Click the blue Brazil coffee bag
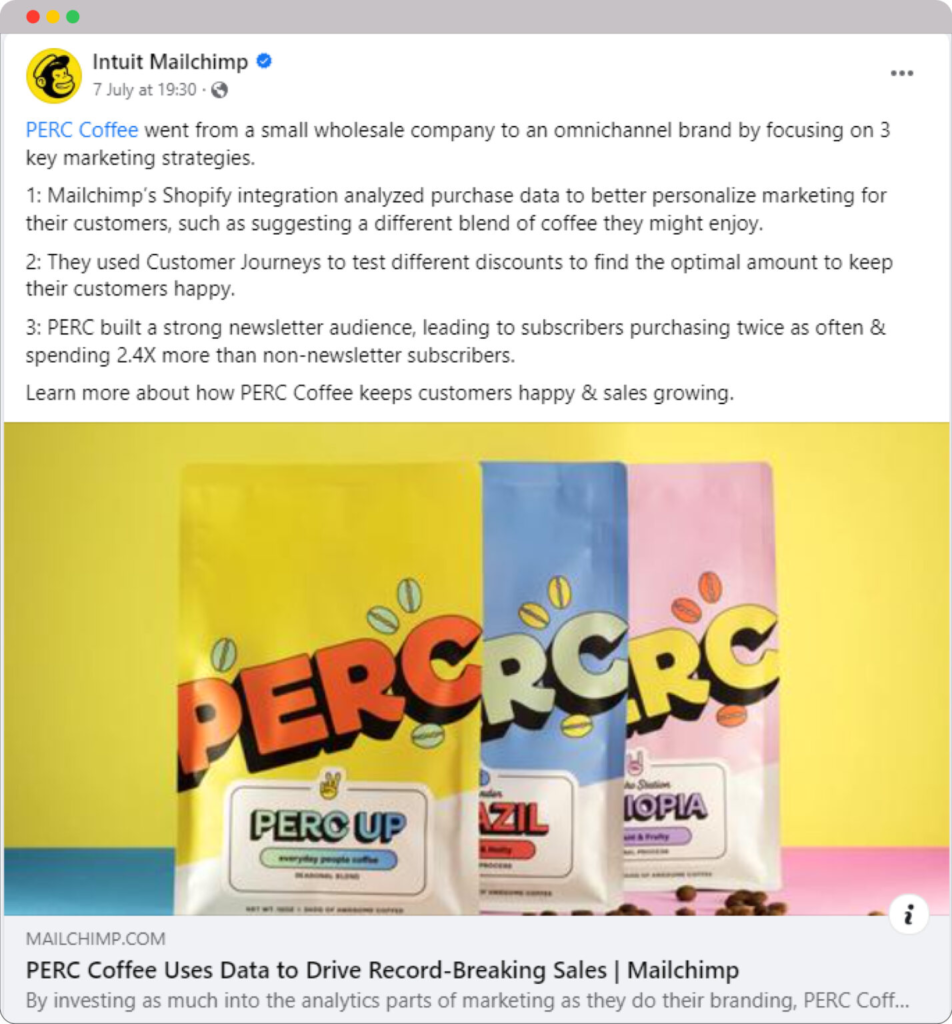 tap(554, 686)
